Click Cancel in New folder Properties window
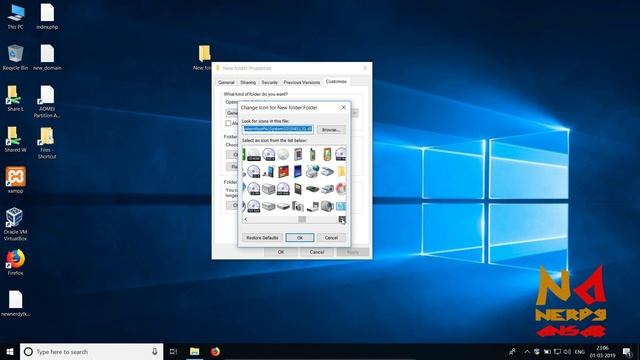Screen dimensions: 640x360 point(317,252)
